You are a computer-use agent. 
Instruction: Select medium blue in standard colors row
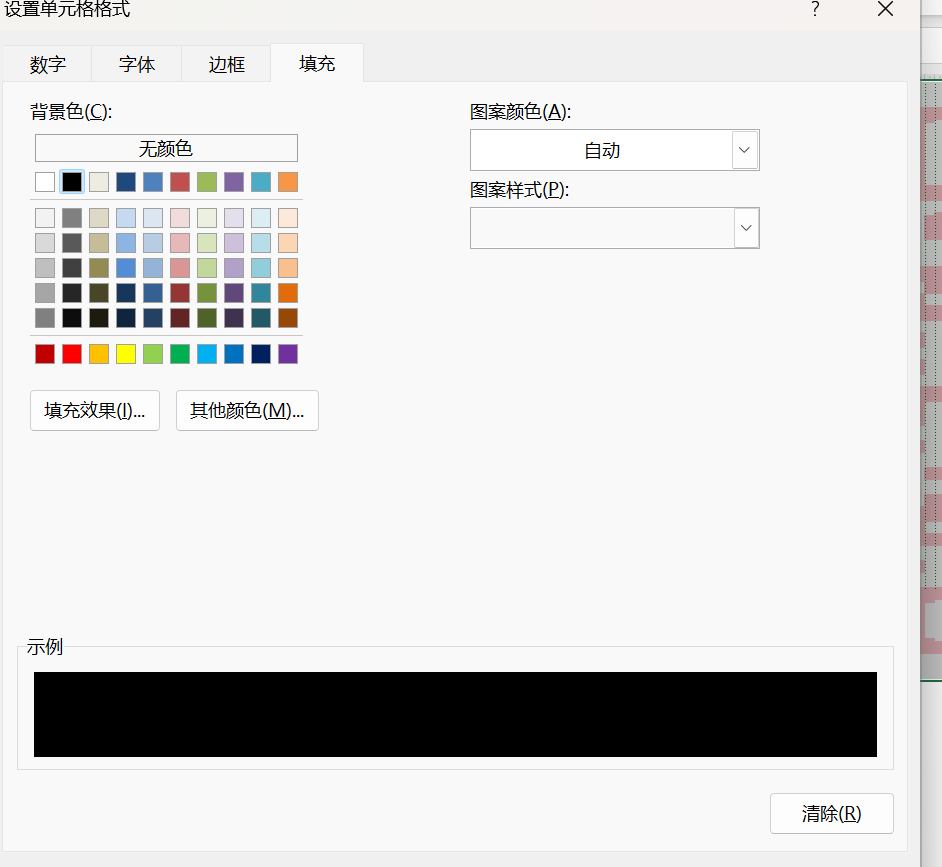234,354
